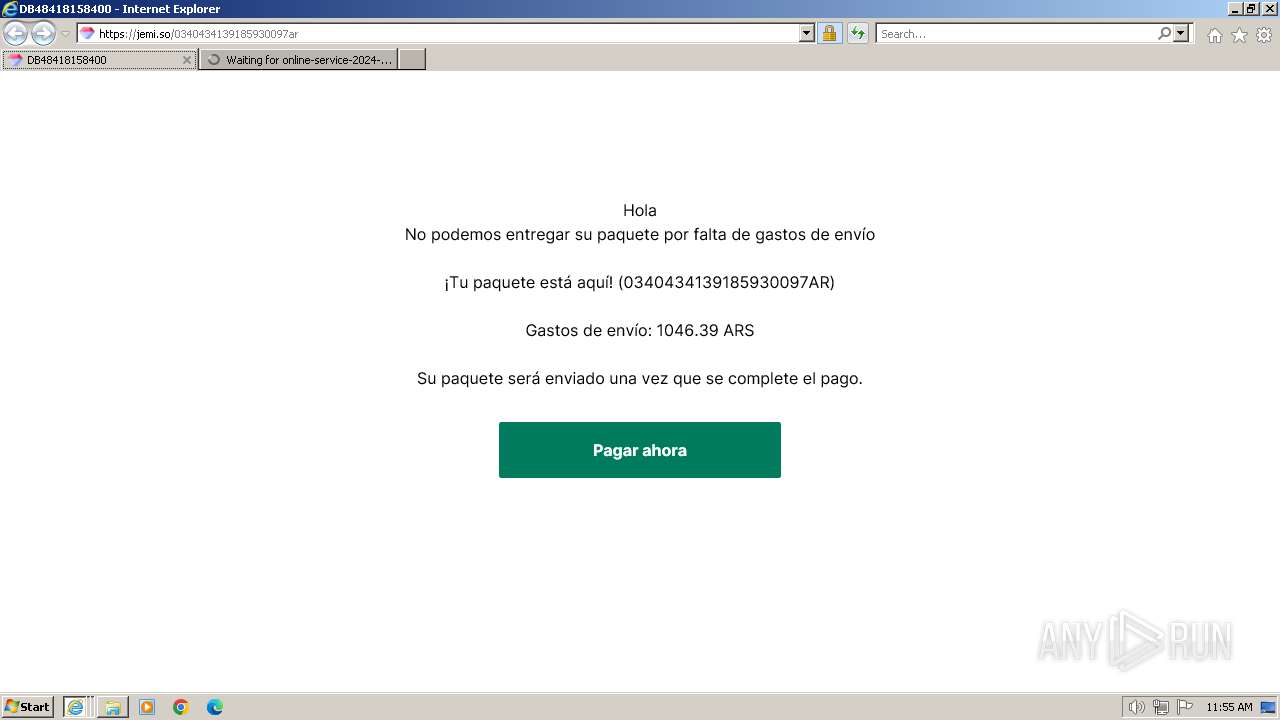
Task: Click the Back navigation arrow
Action: coord(15,34)
